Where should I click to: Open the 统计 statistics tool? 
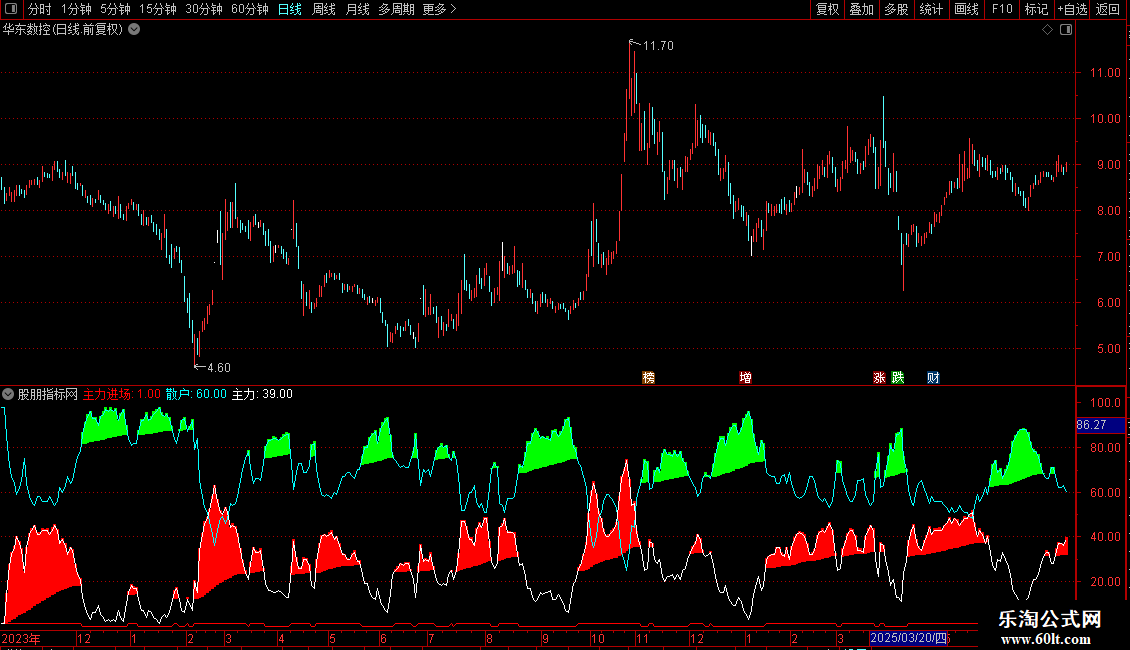point(931,9)
